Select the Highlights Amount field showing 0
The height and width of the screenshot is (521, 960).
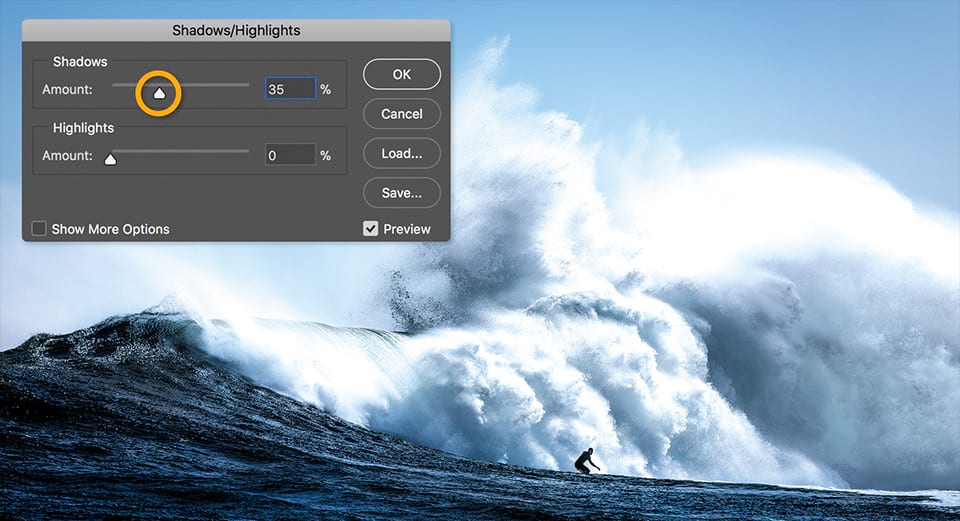coord(290,155)
